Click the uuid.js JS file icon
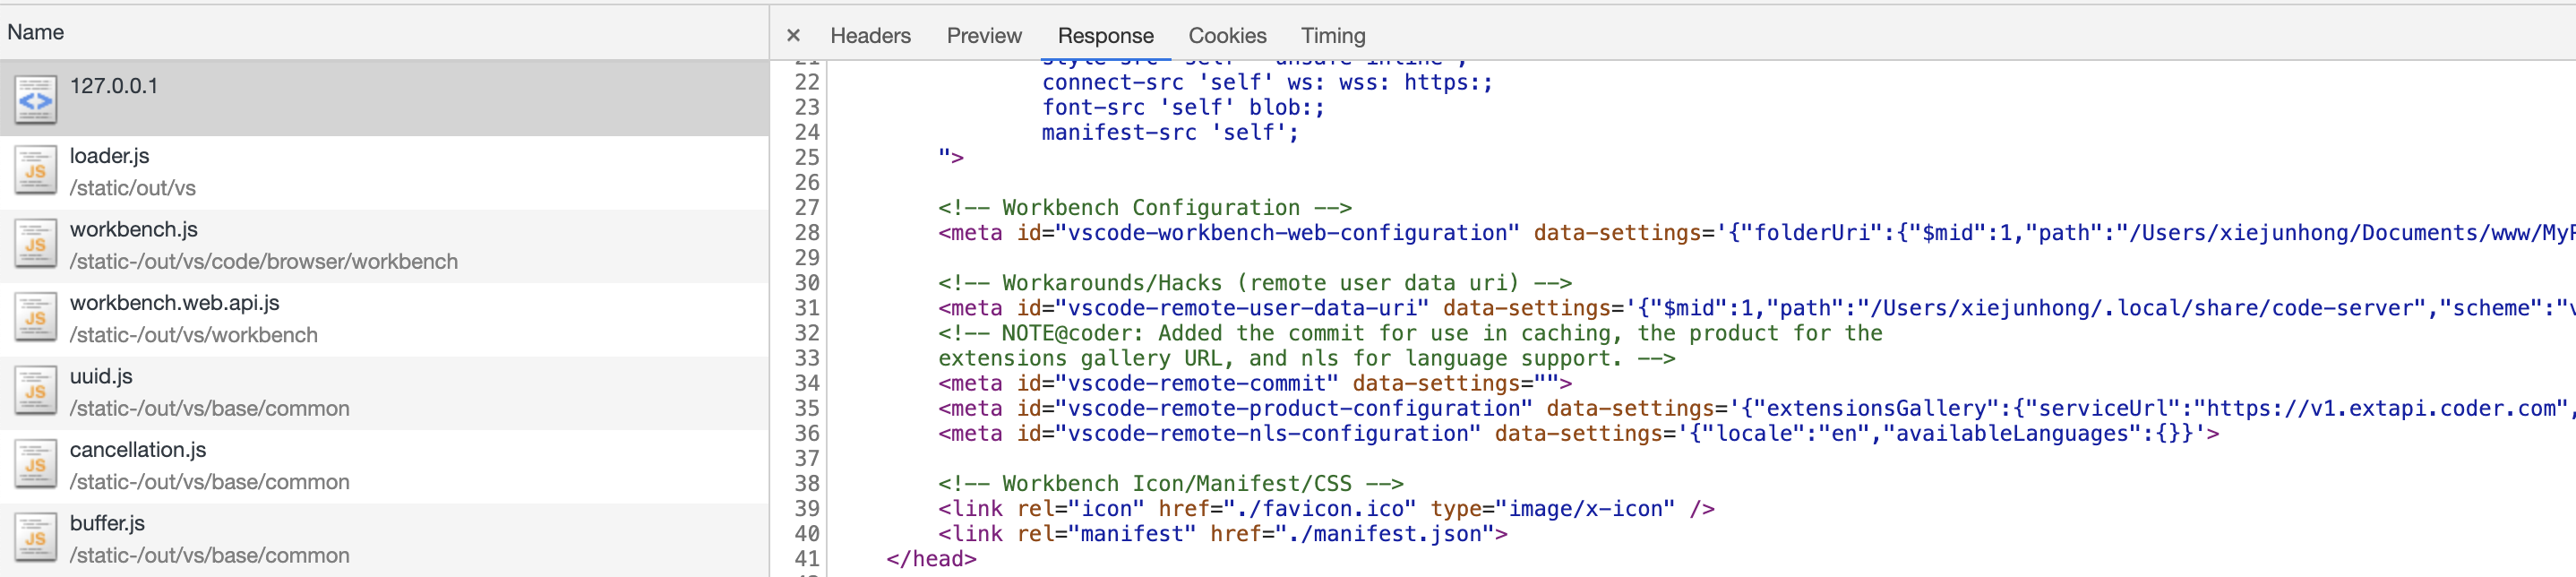 35,391
